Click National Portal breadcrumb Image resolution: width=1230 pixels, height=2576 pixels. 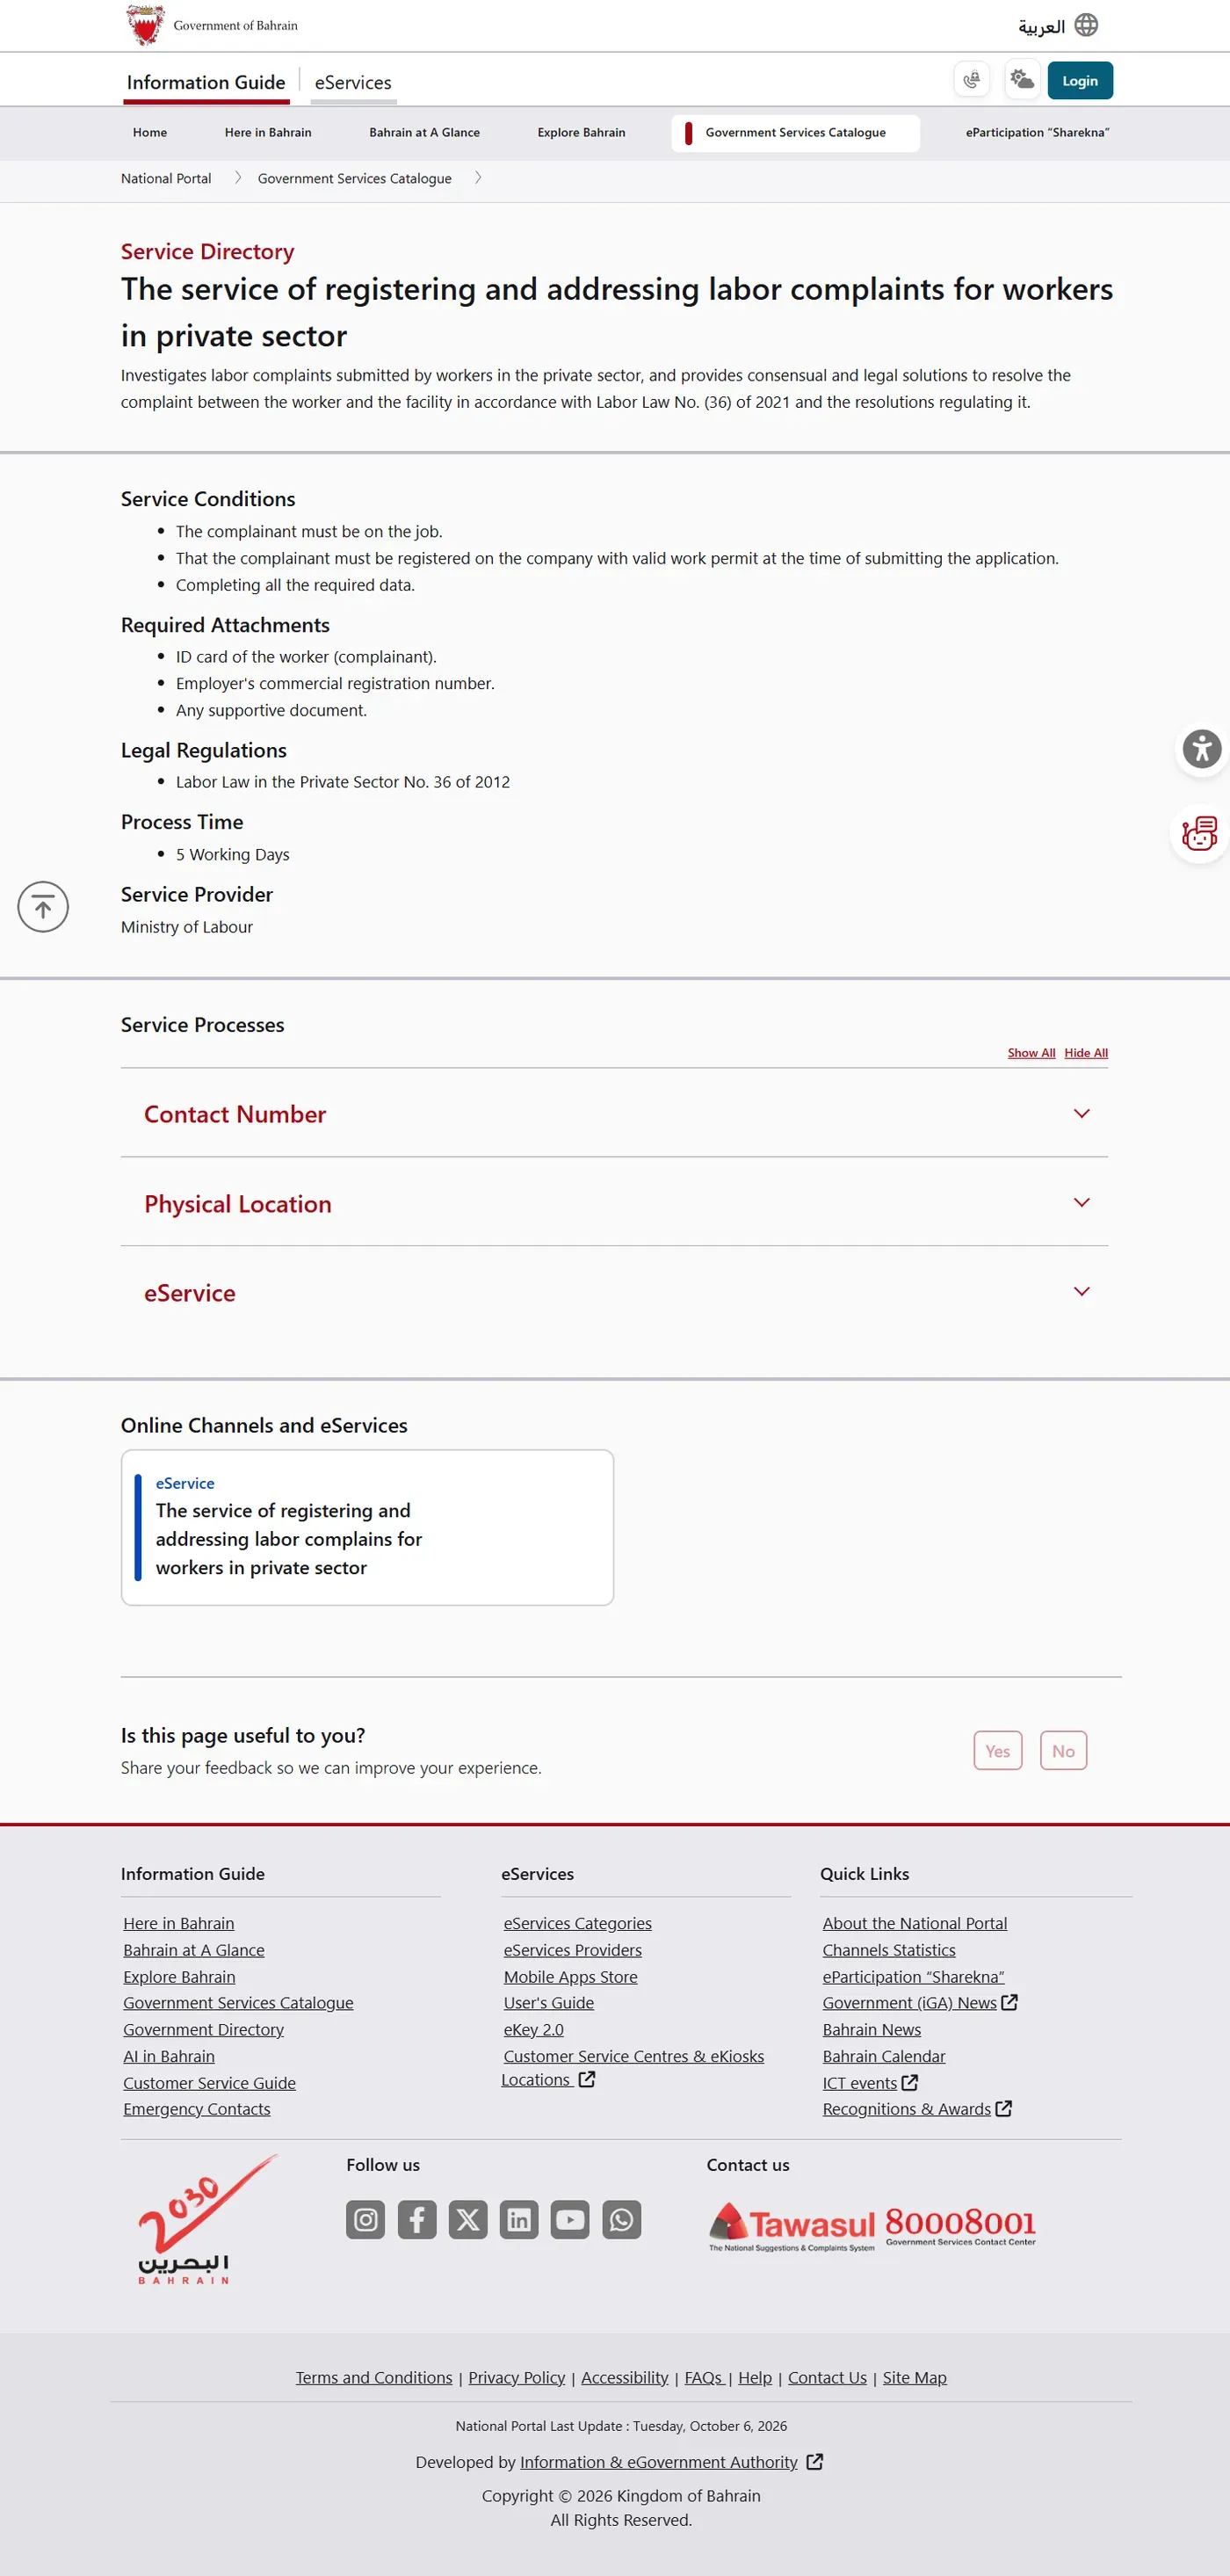tap(166, 178)
